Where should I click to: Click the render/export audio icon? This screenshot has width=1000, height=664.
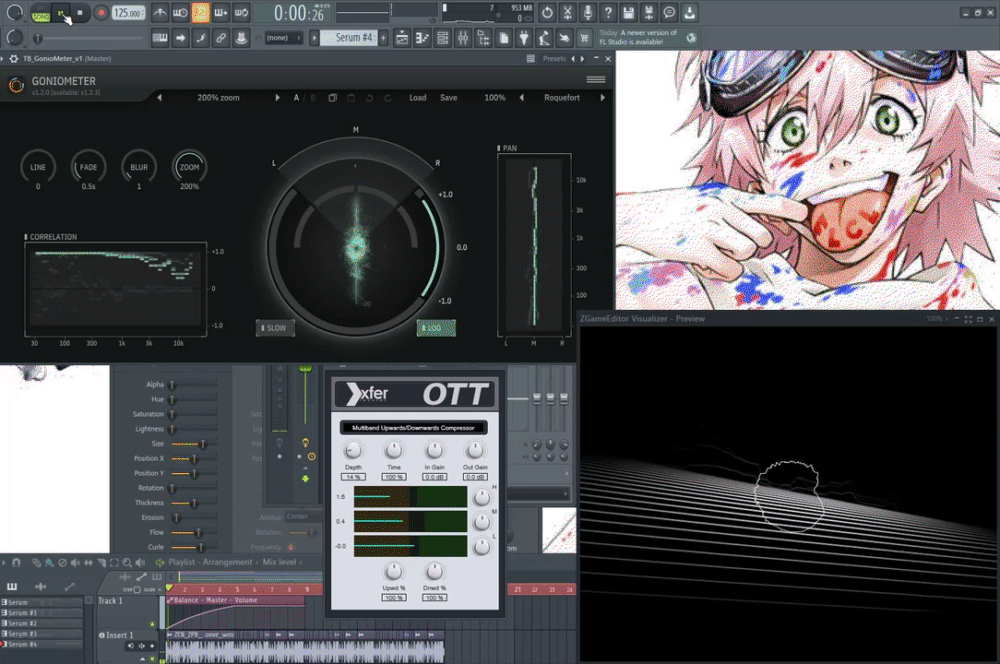[649, 12]
